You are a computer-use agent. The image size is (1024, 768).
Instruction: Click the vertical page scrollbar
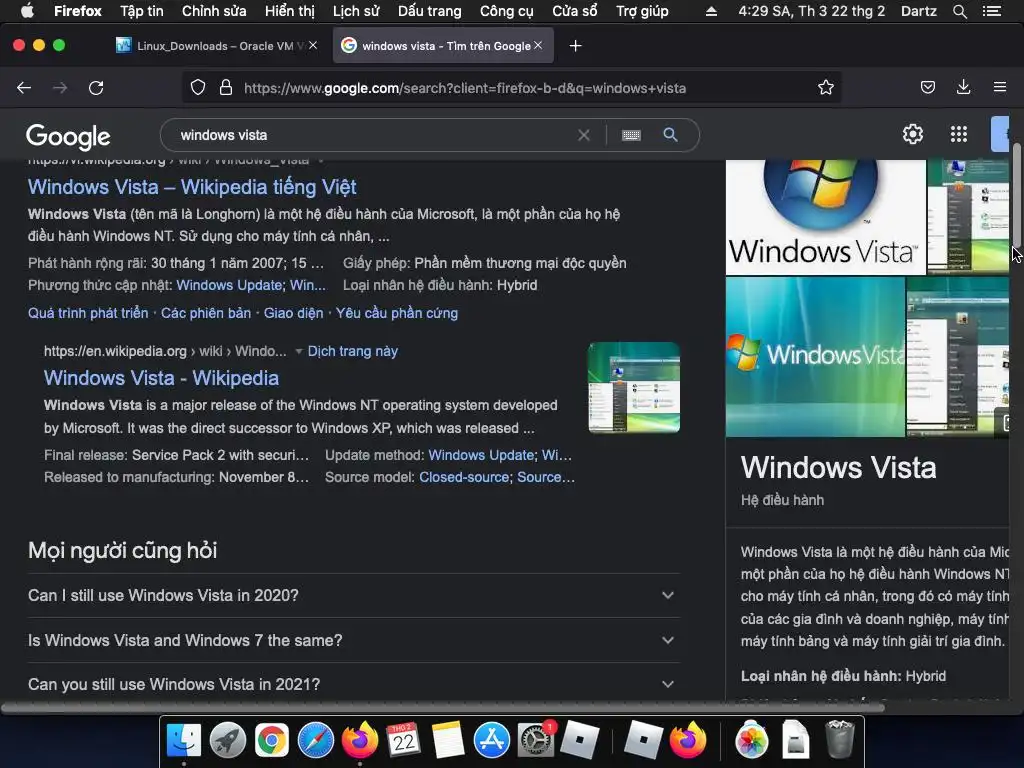click(1017, 196)
